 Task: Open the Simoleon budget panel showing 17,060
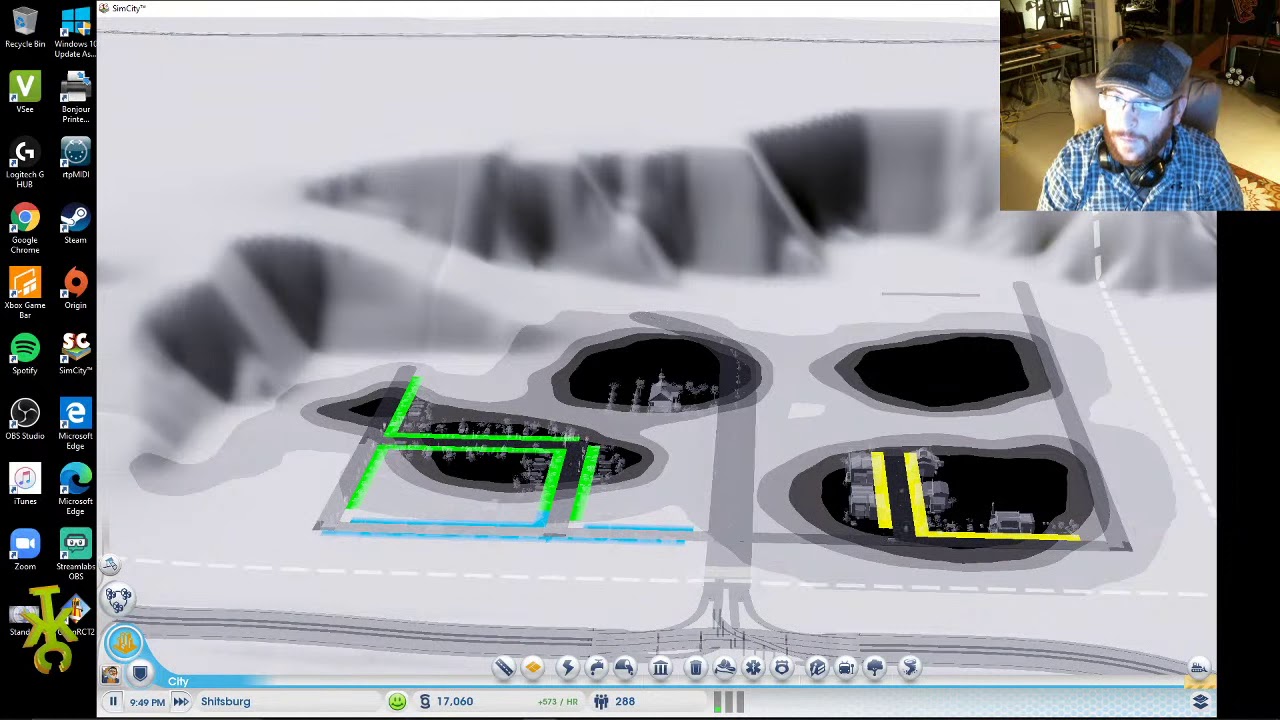pyautogui.click(x=446, y=702)
